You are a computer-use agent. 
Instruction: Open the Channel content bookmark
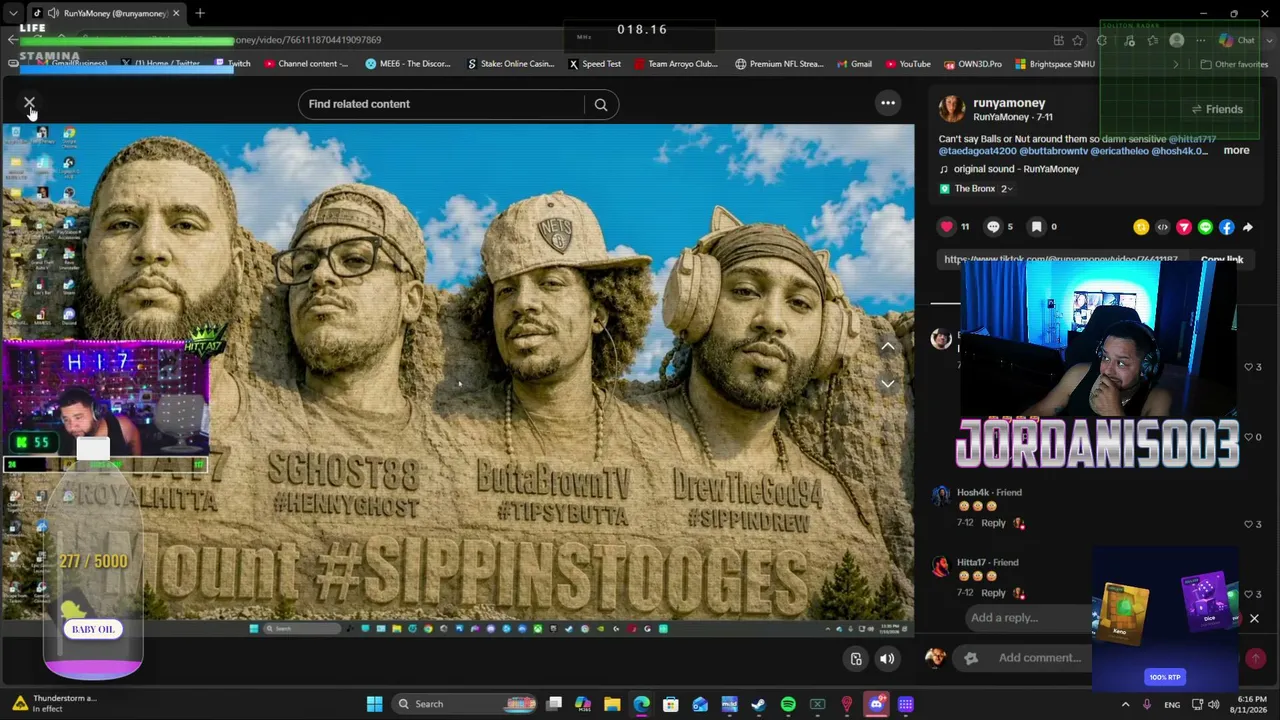coord(306,64)
